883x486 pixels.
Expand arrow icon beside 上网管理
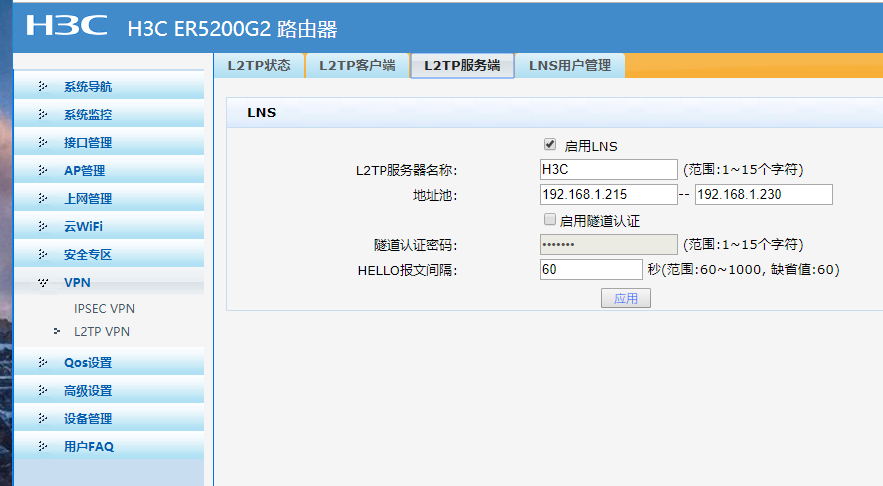click(43, 198)
